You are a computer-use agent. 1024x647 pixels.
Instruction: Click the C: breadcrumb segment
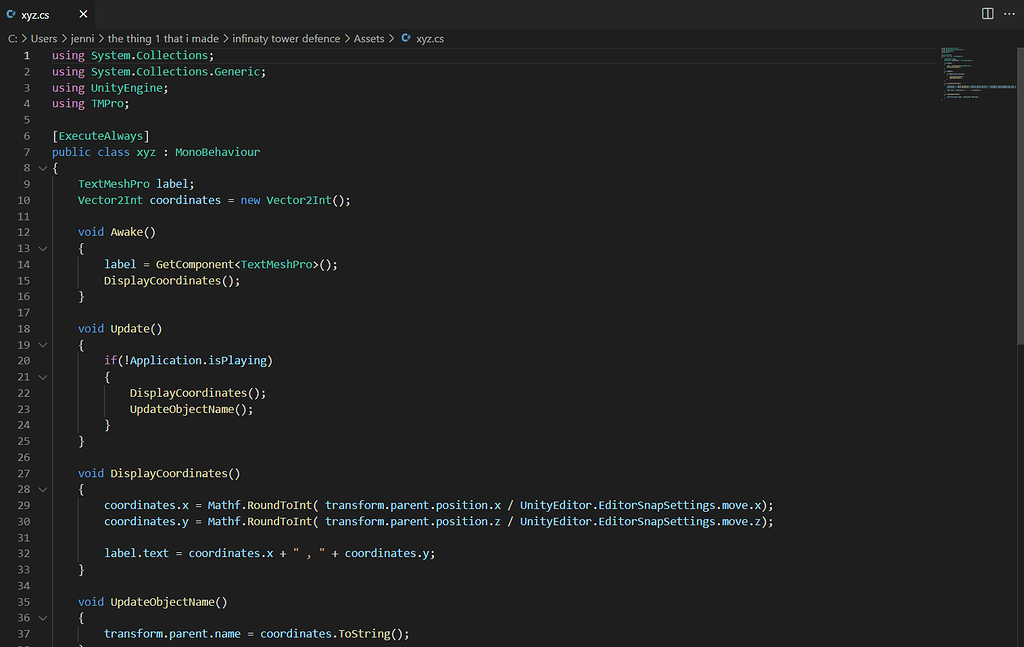point(12,39)
